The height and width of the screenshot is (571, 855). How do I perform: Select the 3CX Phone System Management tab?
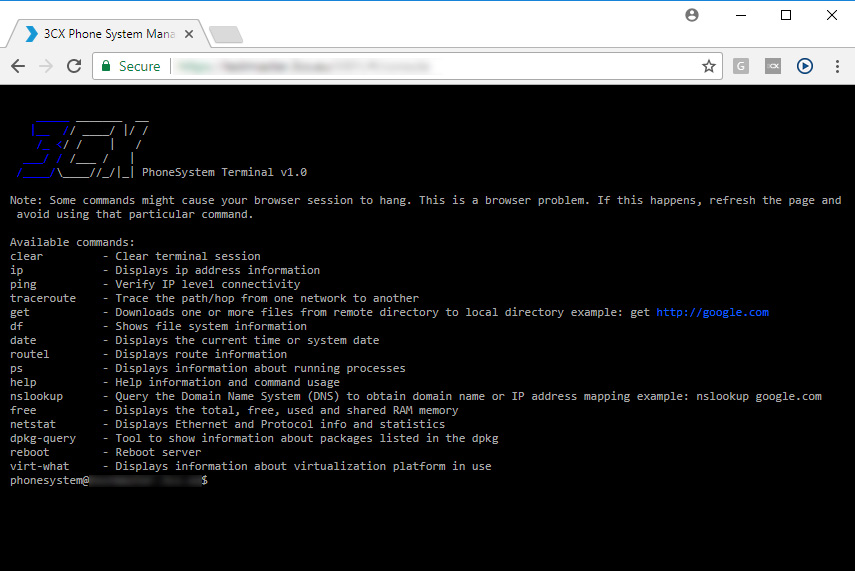(107, 34)
